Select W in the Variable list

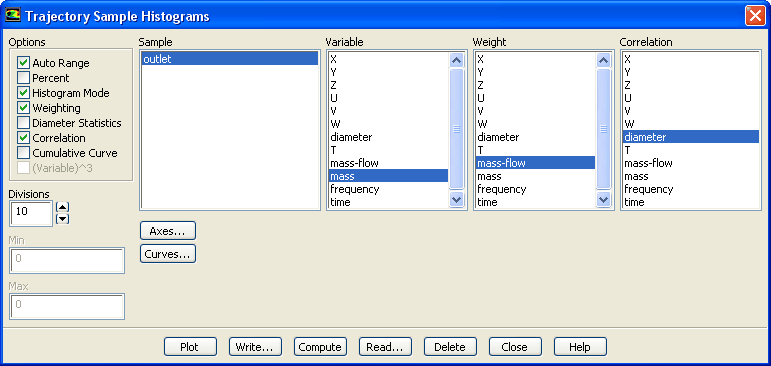point(388,124)
